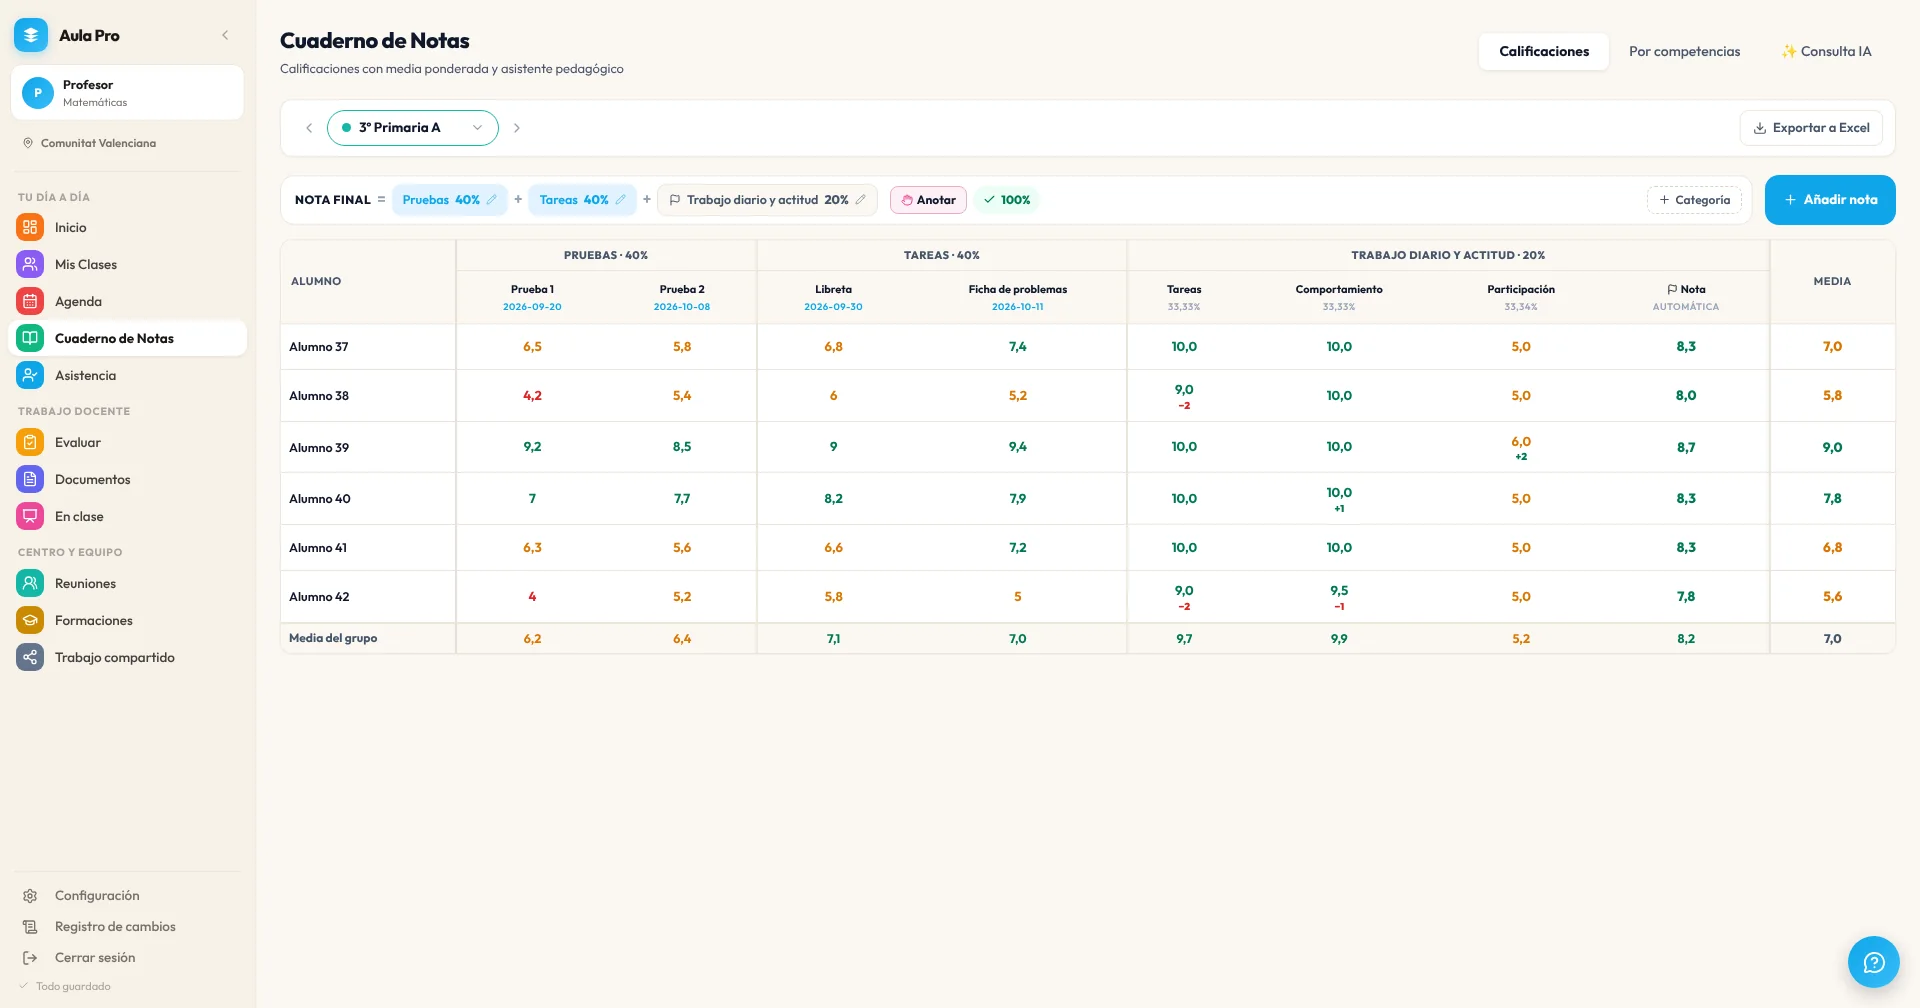Go to Mis Clases
Image resolution: width=1920 pixels, height=1008 pixels.
127,264
